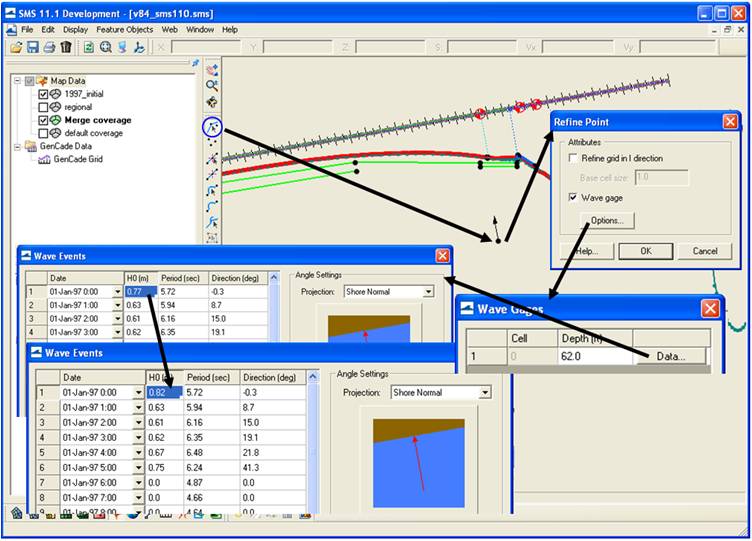752x541 pixels.
Task: Select the circled Select Feature Point tool
Action: (212, 127)
